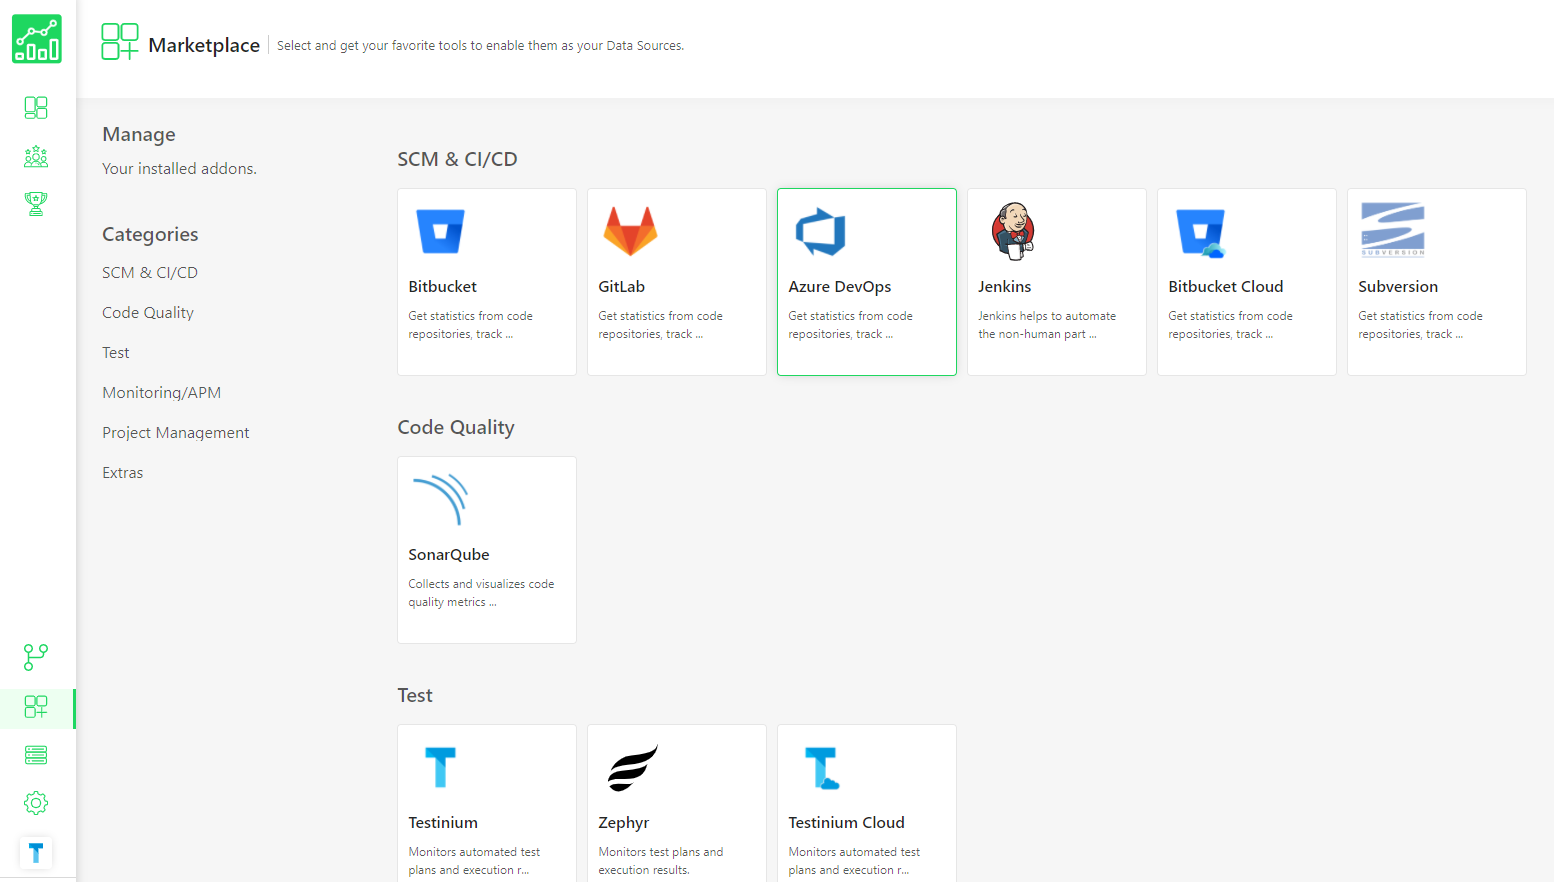Viewport: 1554px width, 882px height.
Task: Click SonarQube 'Collects and visualizes' description
Action: [481, 593]
